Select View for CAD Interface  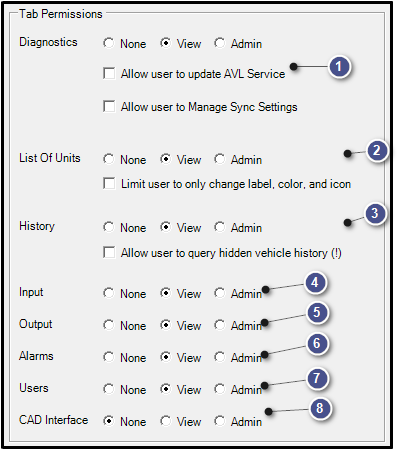(x=165, y=421)
